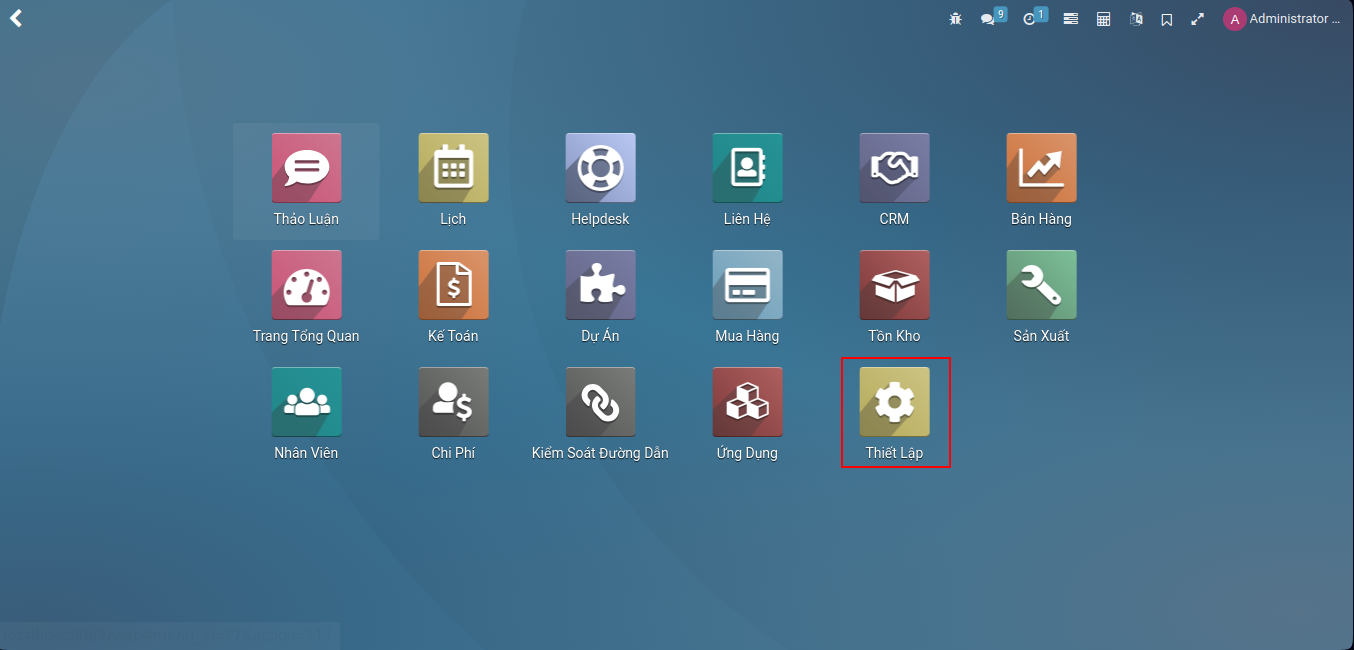This screenshot has height=650, width=1354.
Task: Open the debug bug menu
Action: coord(955,19)
